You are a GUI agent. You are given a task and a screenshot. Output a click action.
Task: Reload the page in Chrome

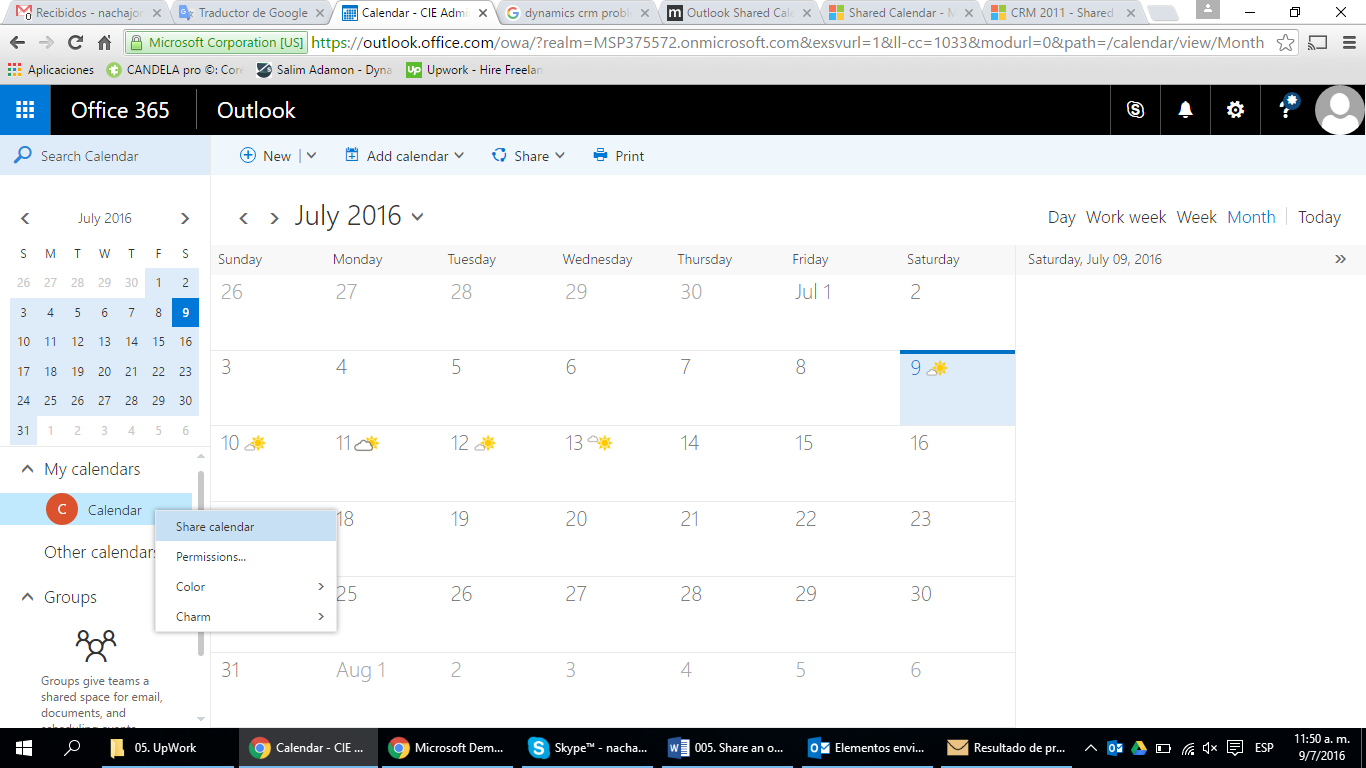click(x=75, y=43)
